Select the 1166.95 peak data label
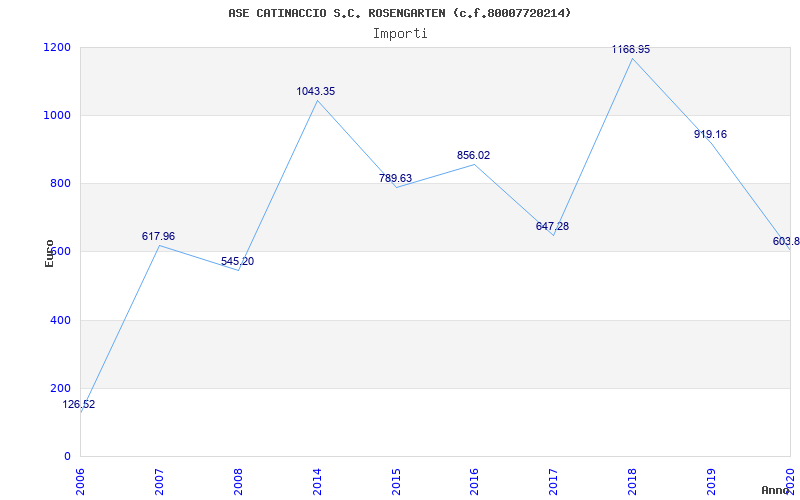This screenshot has height=500, width=800. pyautogui.click(x=631, y=49)
